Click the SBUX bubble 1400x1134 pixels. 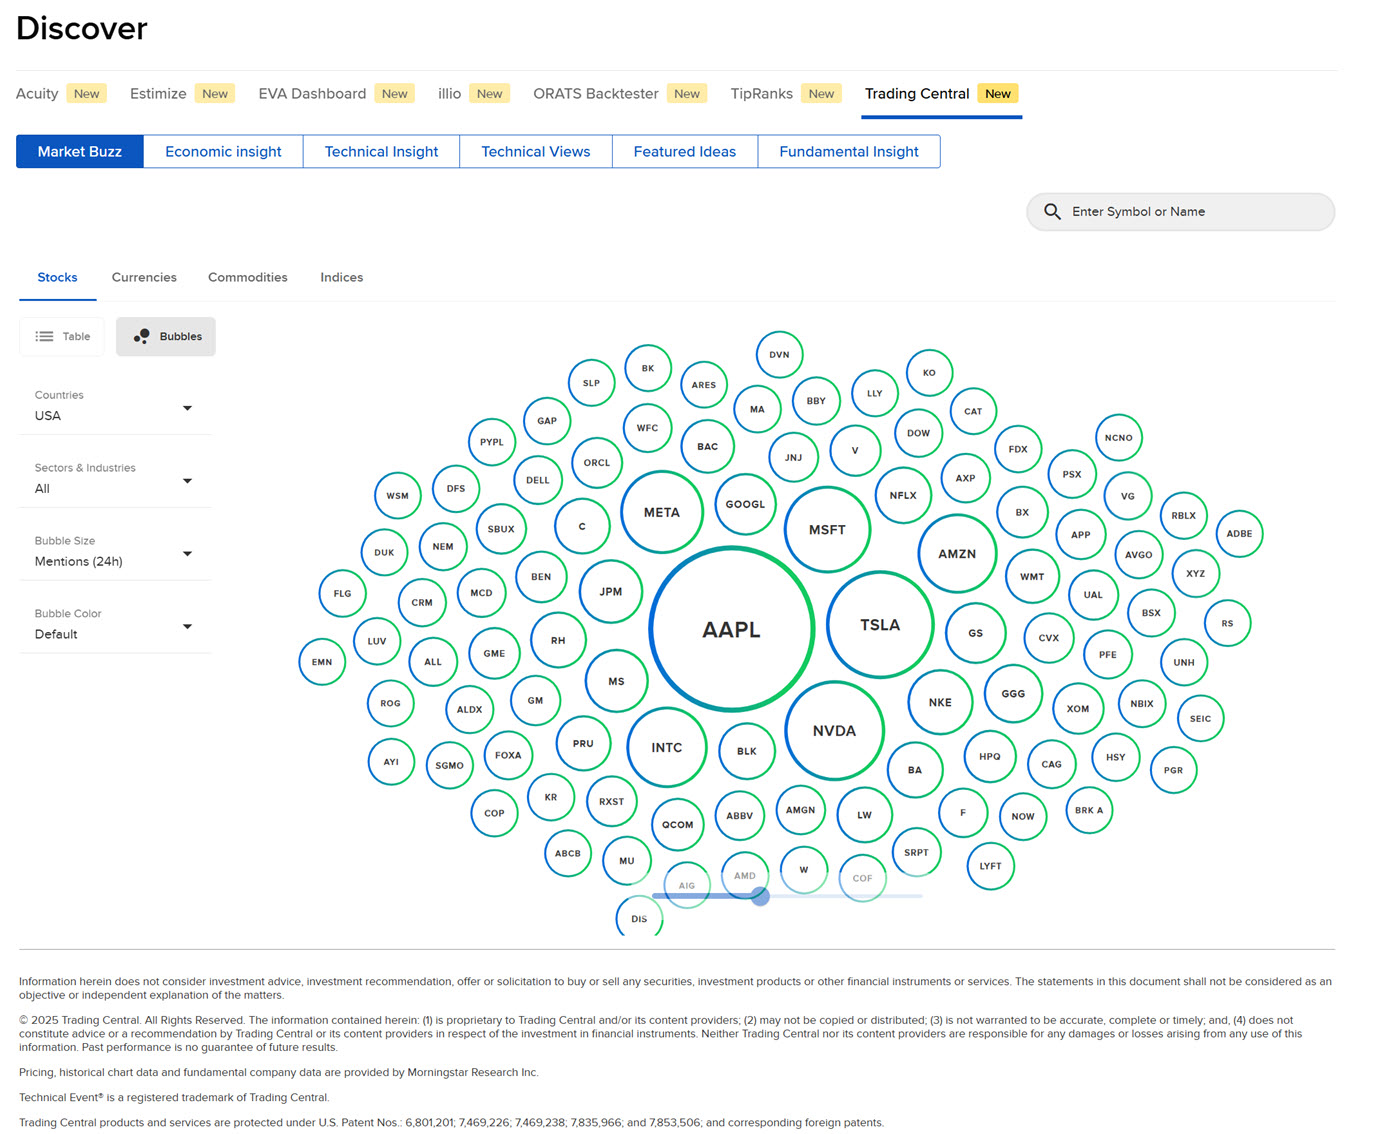pyautogui.click(x=501, y=529)
